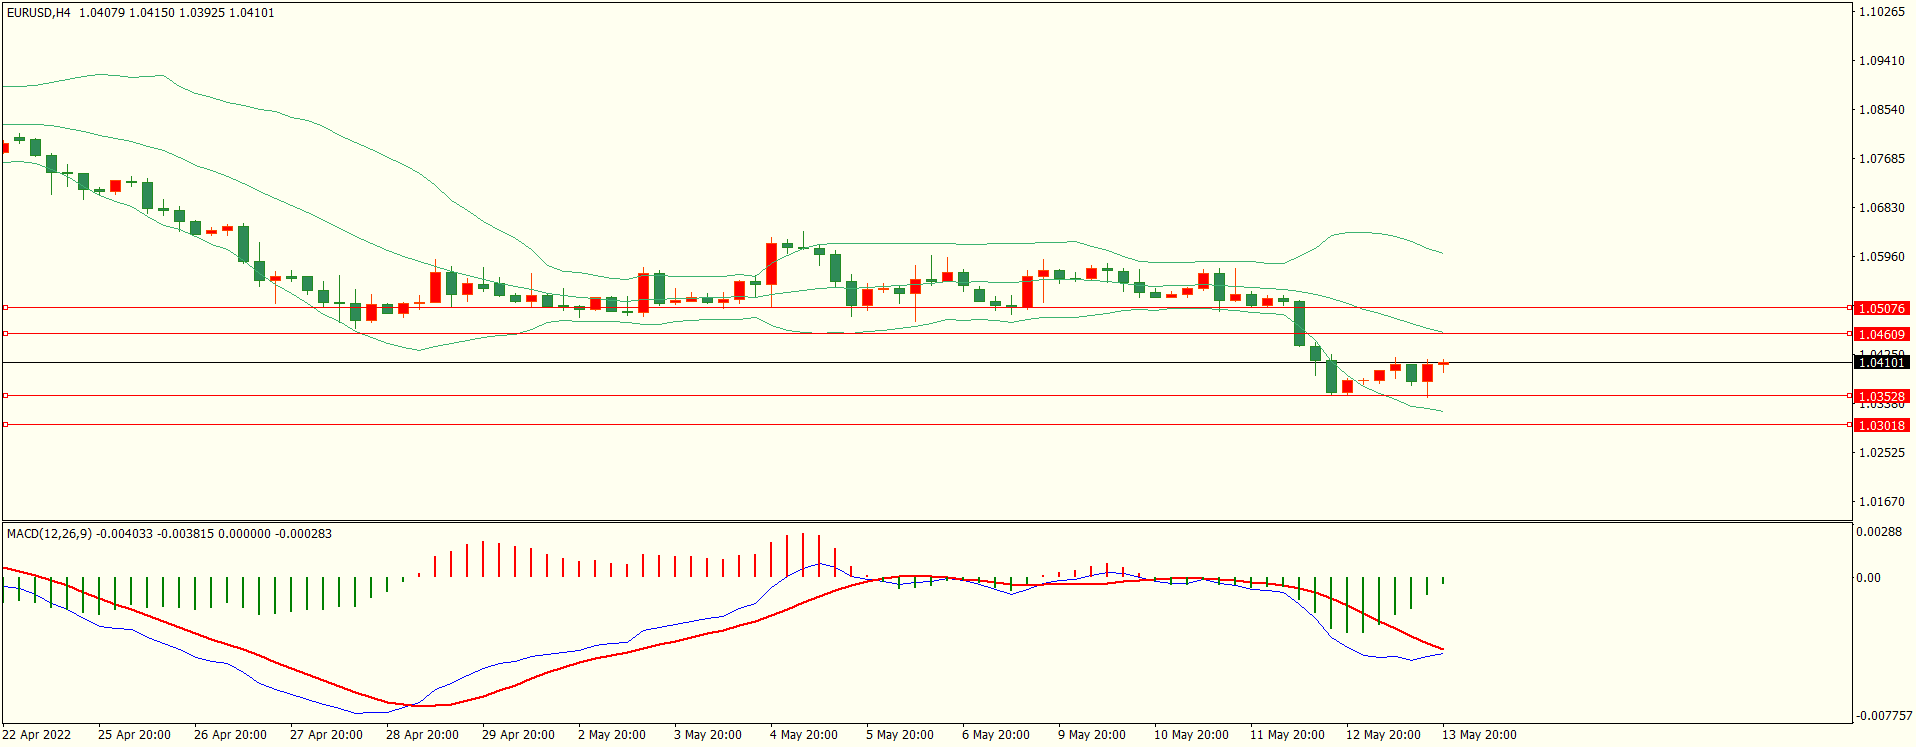Screen dimensions: 1916x747
Task: Click price scale value 1.07685
Action: click(1881, 159)
